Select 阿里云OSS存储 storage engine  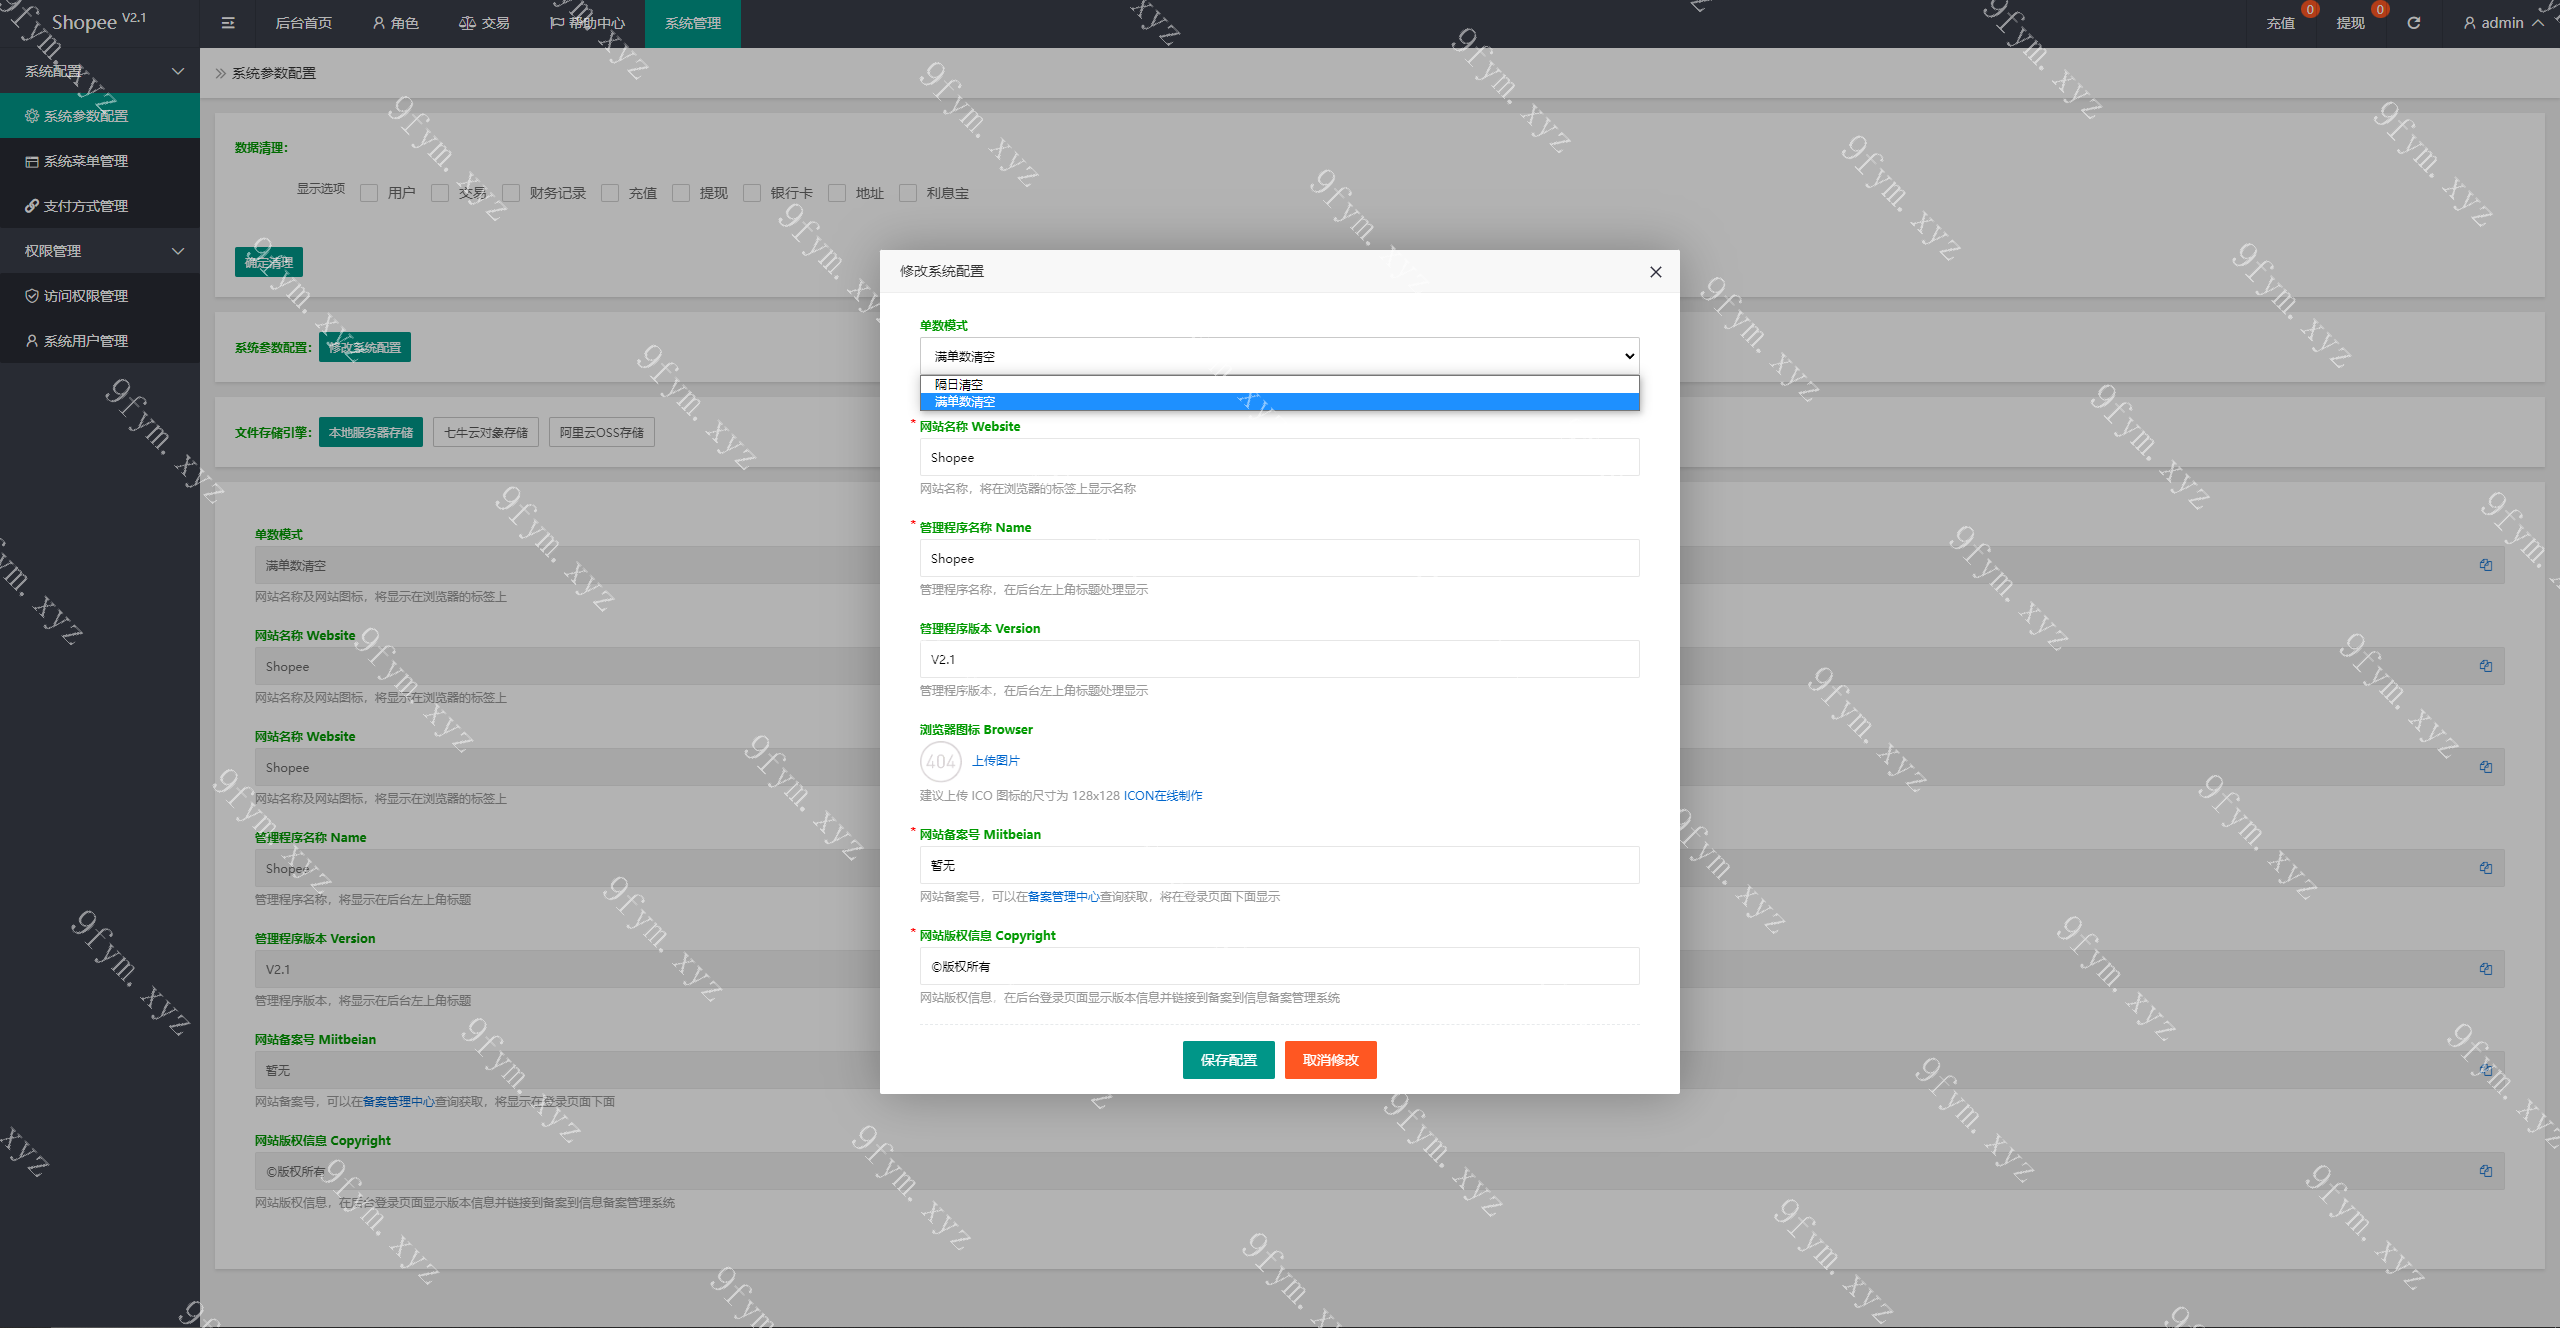602,432
